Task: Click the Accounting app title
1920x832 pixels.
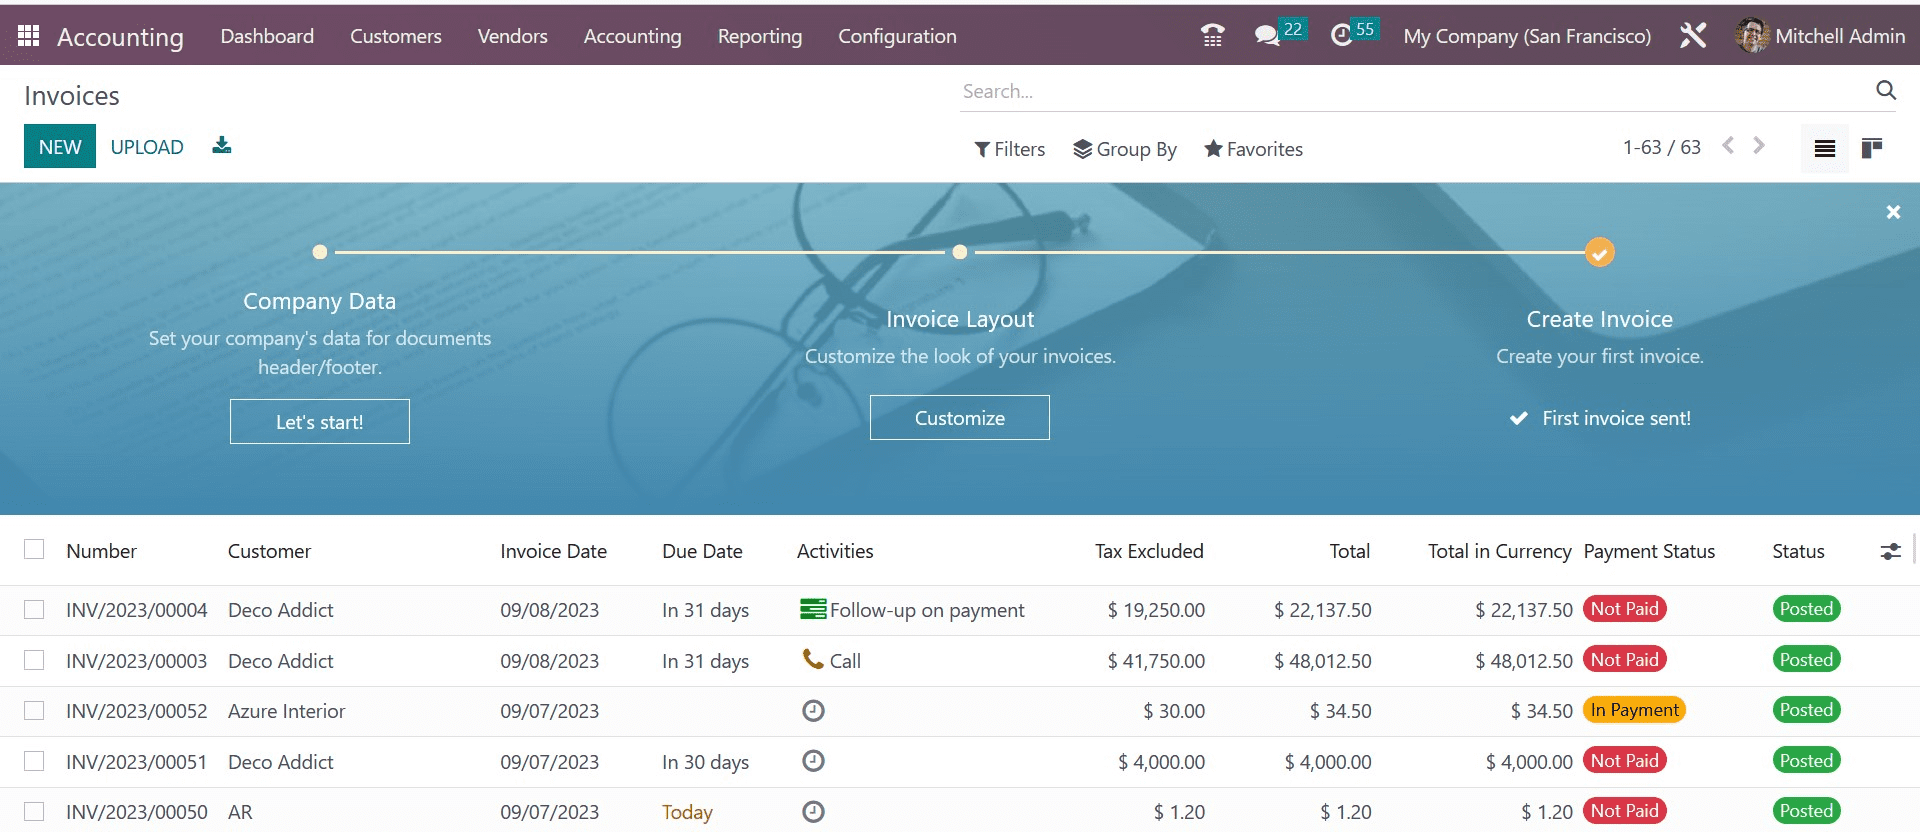Action: (120, 37)
